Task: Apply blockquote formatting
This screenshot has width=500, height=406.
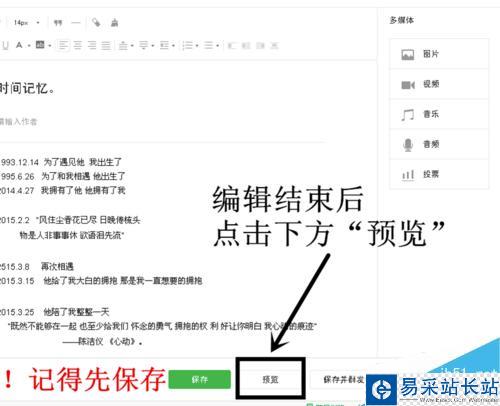Action: [58, 23]
